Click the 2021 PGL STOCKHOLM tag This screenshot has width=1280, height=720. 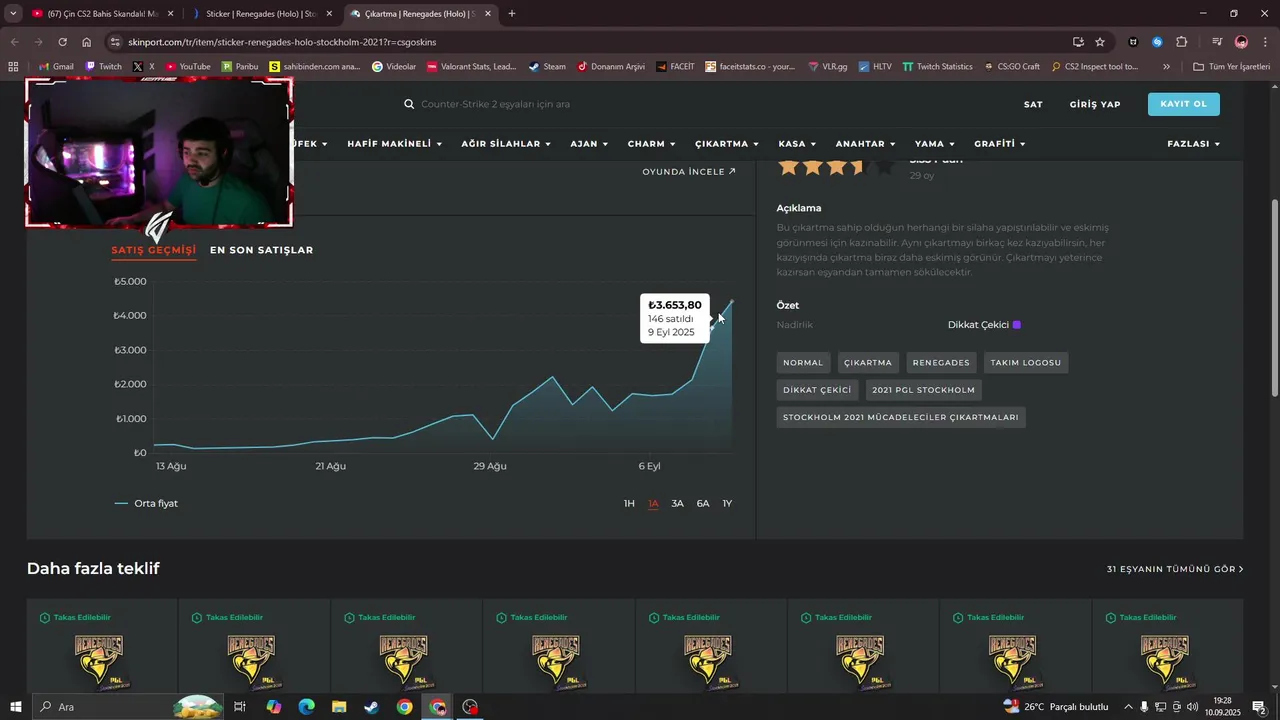click(x=923, y=390)
